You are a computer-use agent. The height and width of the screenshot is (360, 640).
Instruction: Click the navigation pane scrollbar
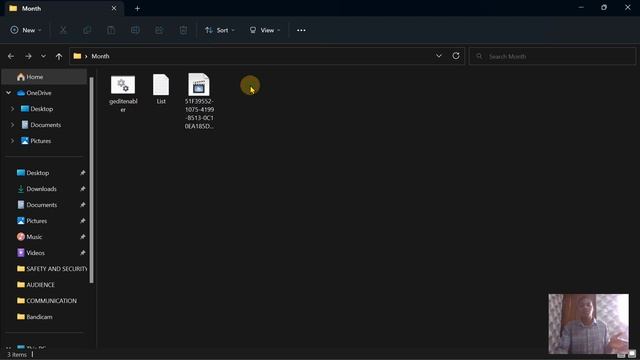(x=91, y=180)
